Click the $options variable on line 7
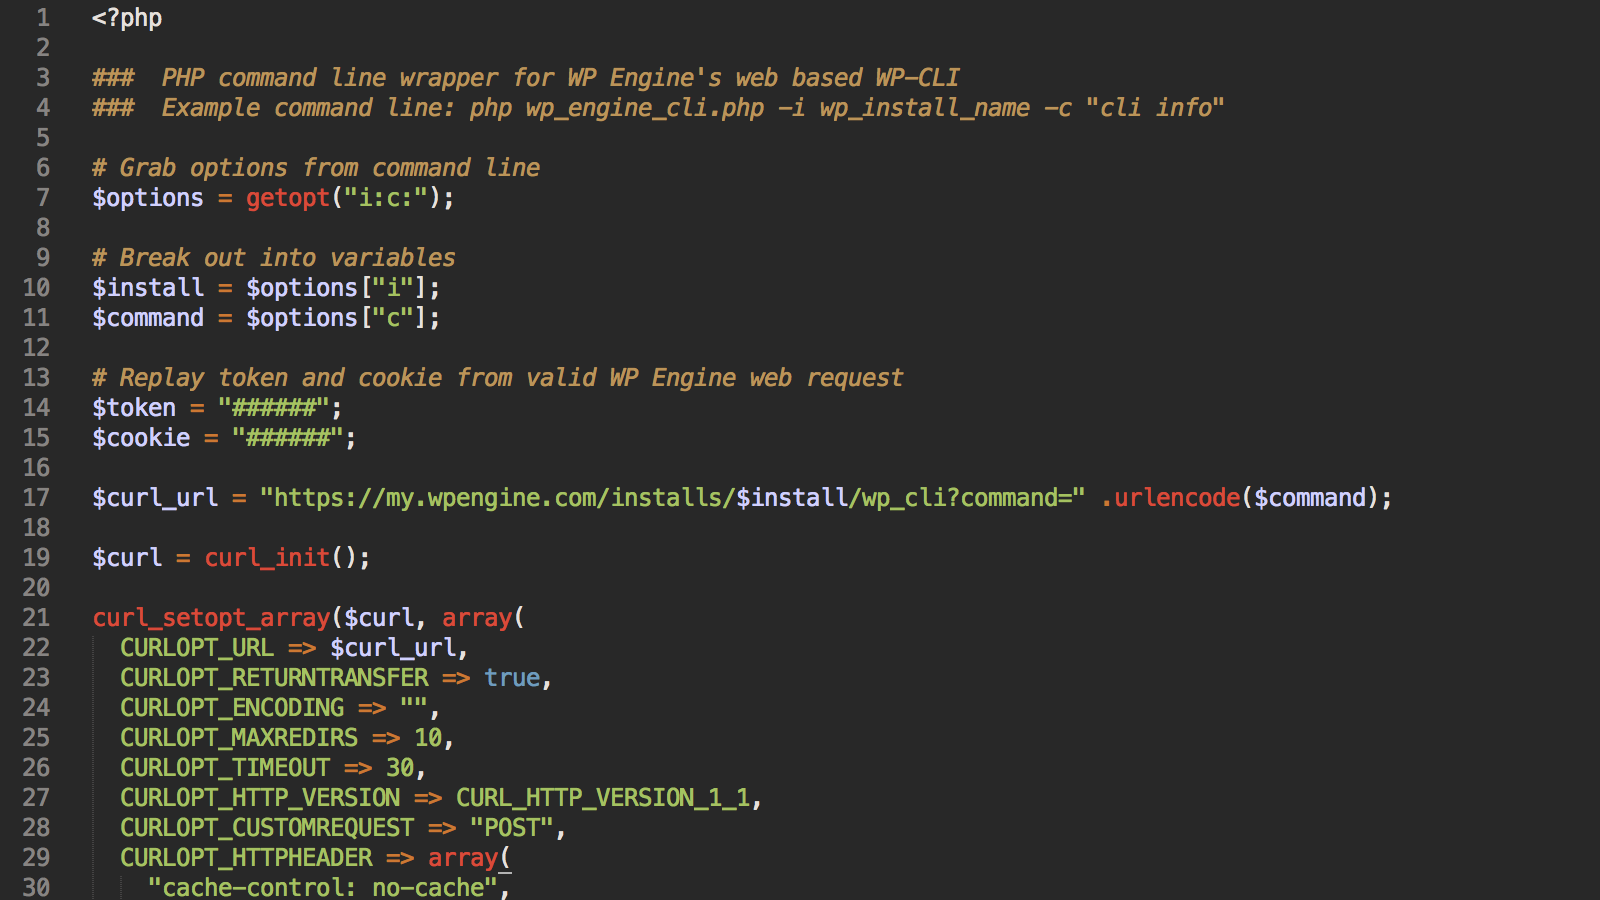 point(148,198)
